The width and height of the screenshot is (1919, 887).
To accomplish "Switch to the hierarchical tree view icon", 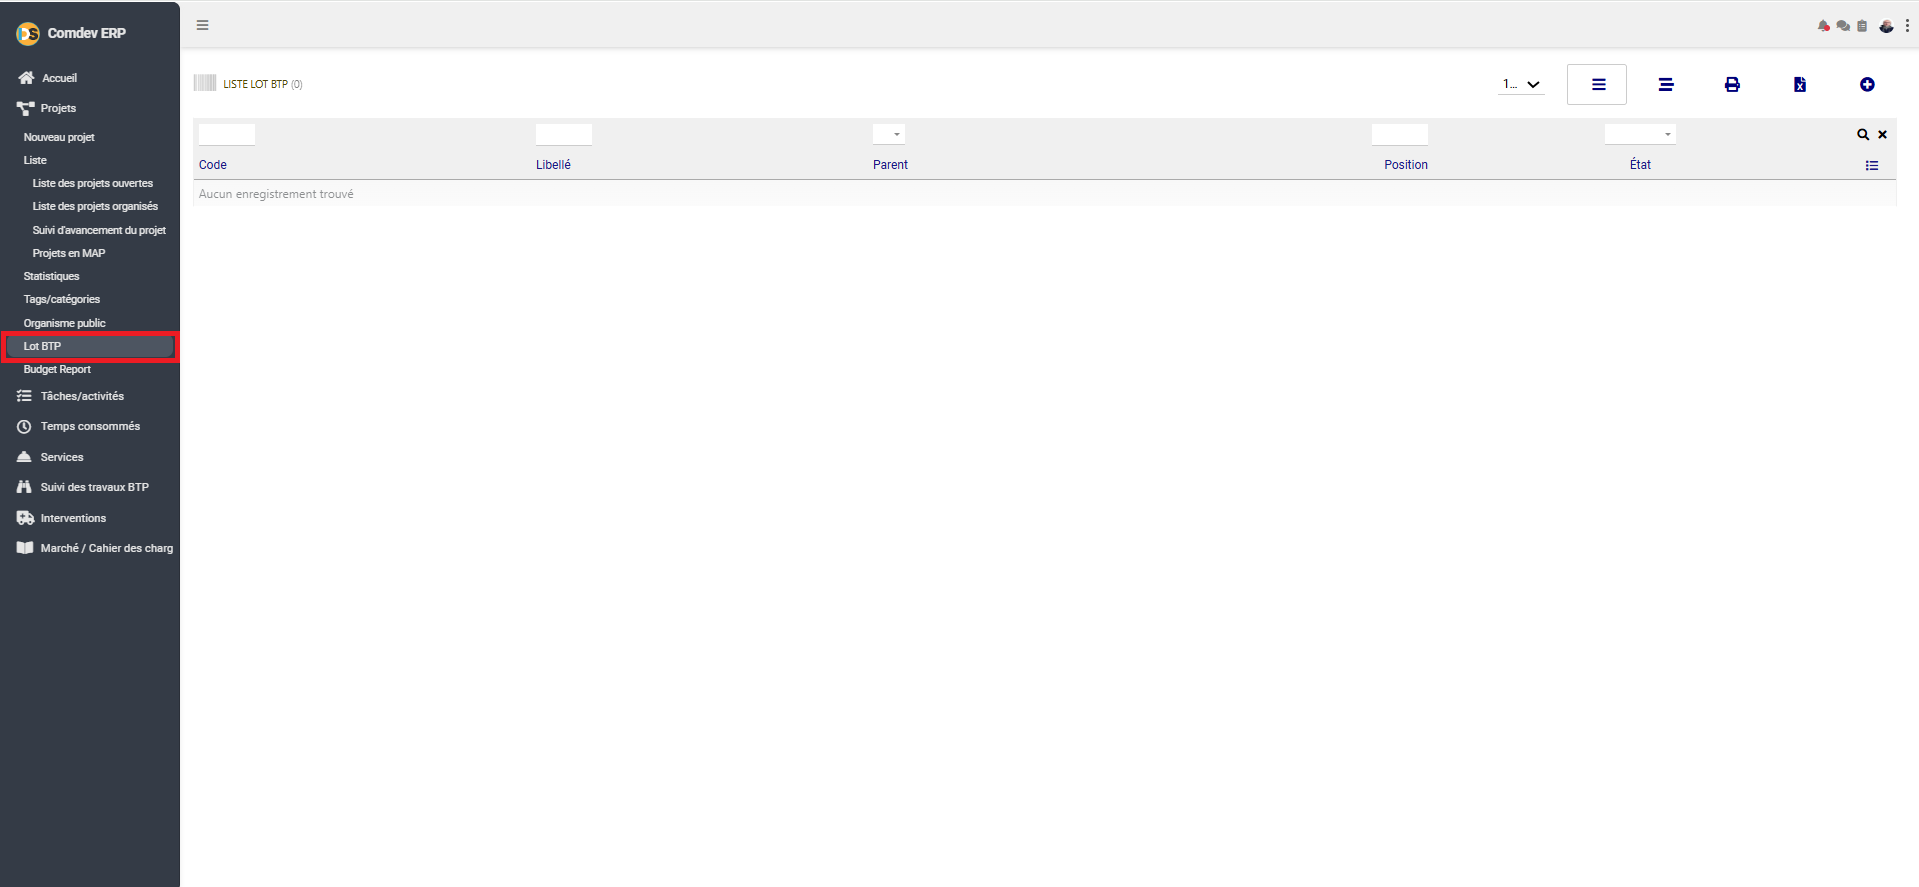I will tap(1666, 84).
